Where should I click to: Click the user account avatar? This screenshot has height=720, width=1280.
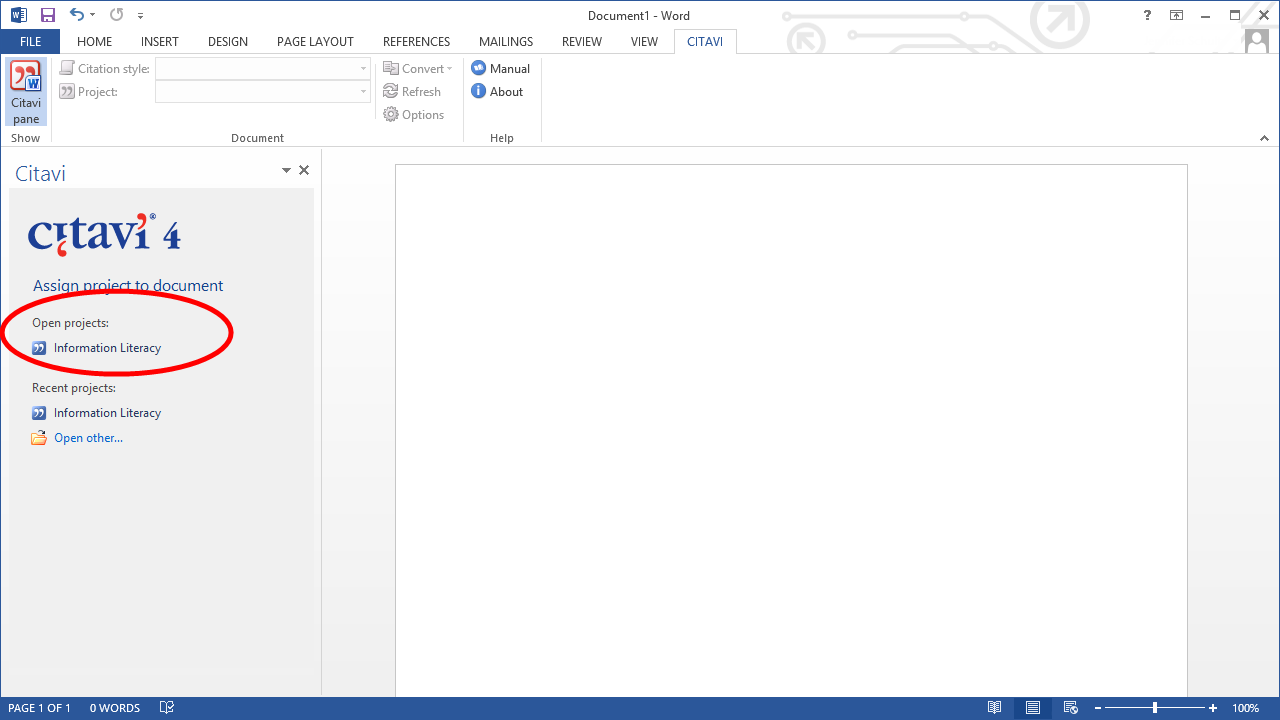pos(1257,41)
